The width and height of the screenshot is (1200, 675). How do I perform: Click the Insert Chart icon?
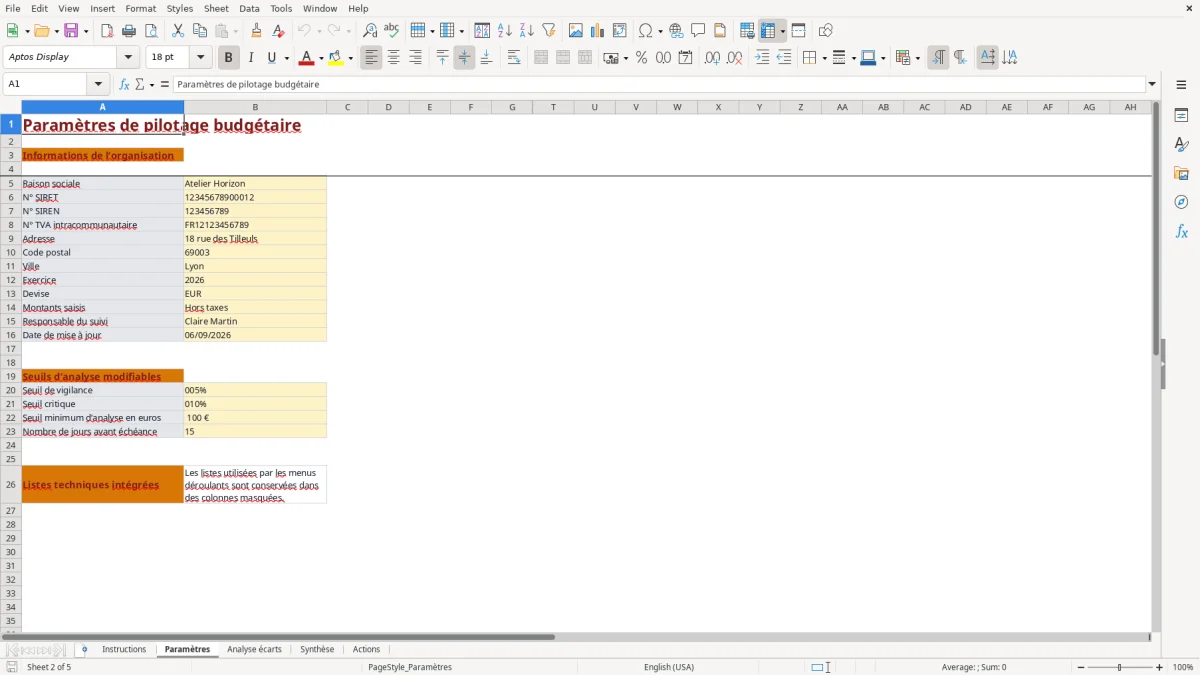598,31
